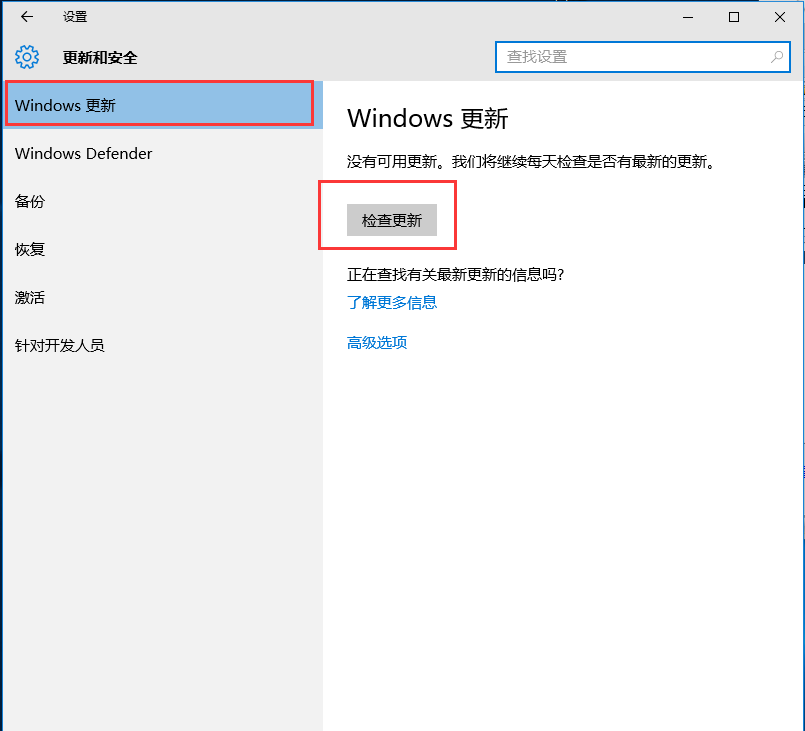Image resolution: width=805 pixels, height=731 pixels.
Task: Open the 恢复 section
Action: click(163, 249)
